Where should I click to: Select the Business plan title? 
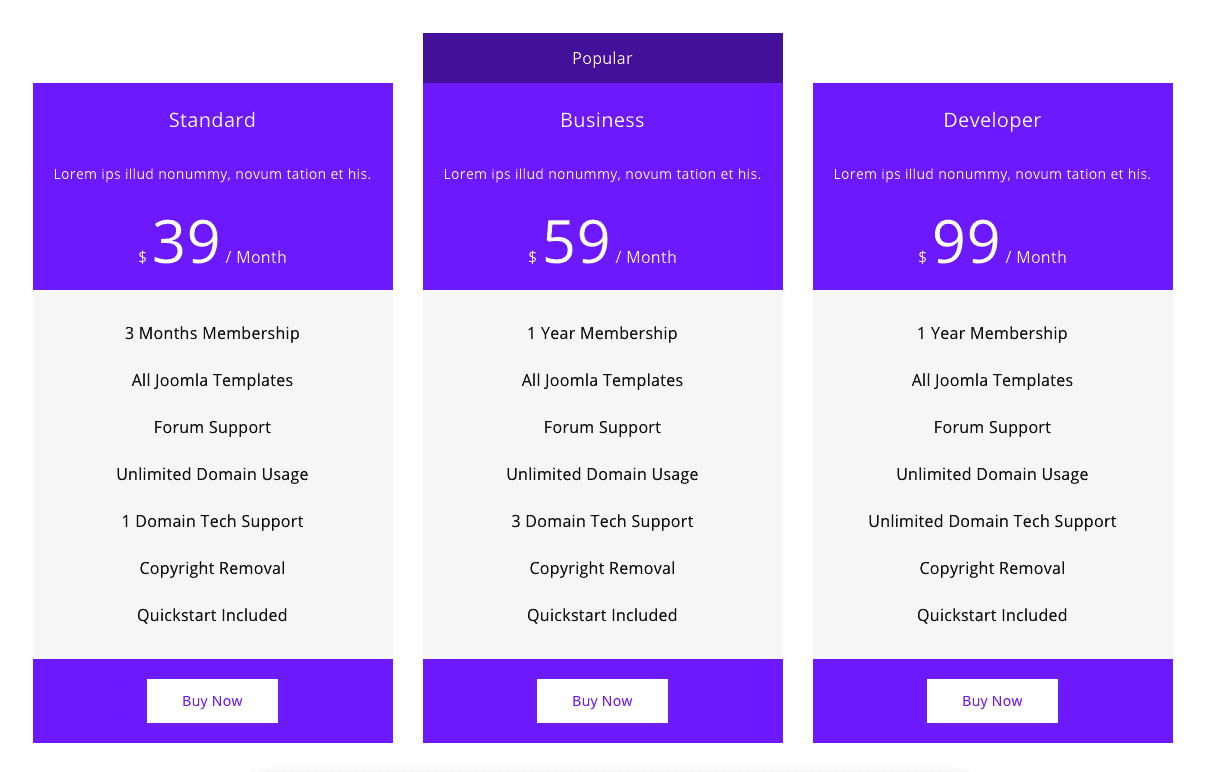[602, 120]
